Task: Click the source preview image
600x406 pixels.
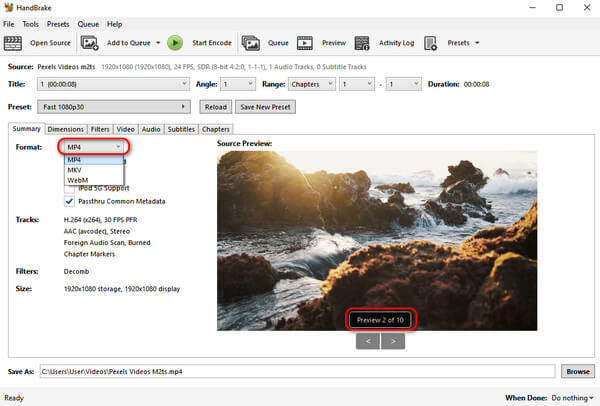Action: pos(377,240)
